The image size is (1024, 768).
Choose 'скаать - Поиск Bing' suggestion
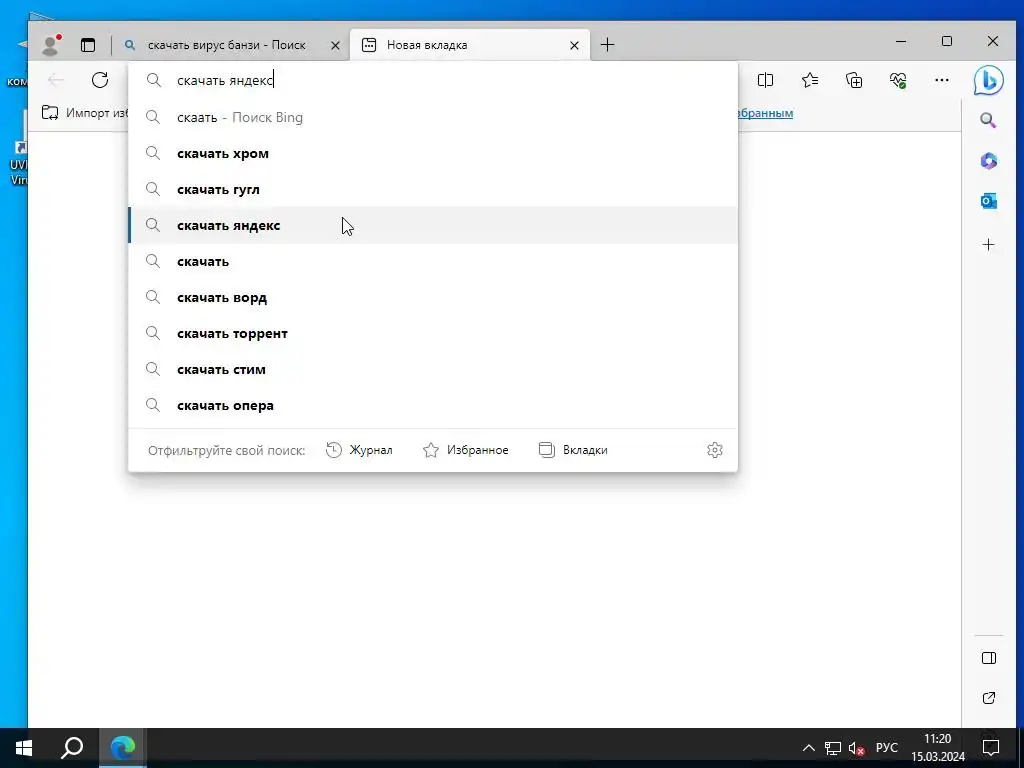(433, 118)
